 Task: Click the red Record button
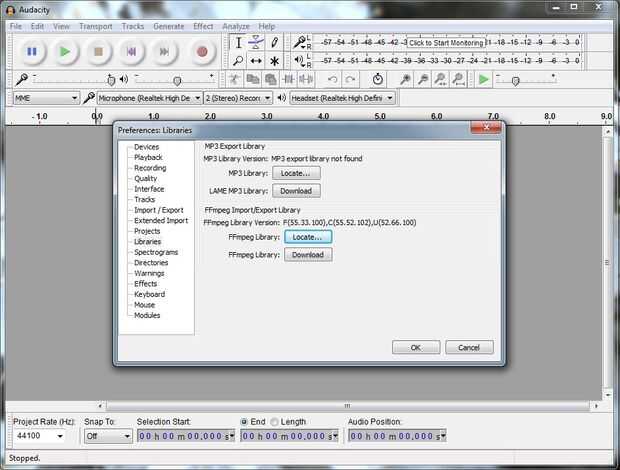click(202, 51)
